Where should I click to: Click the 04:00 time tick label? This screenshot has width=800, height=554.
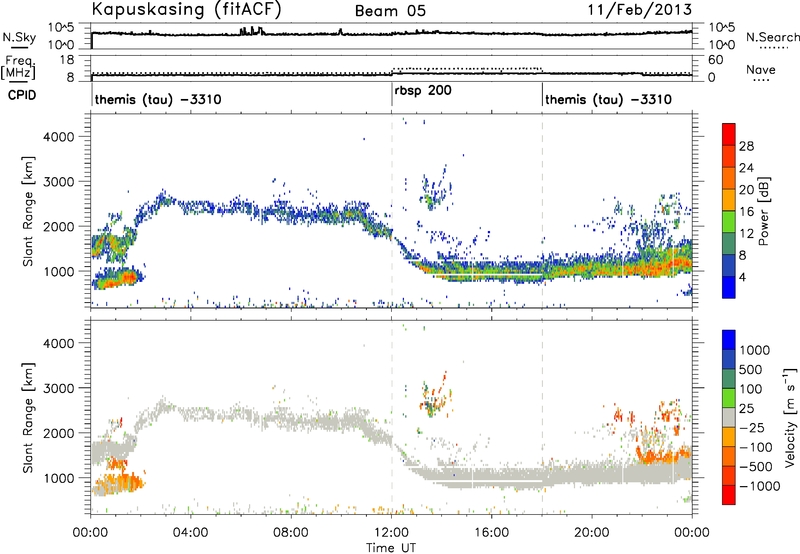pos(190,533)
